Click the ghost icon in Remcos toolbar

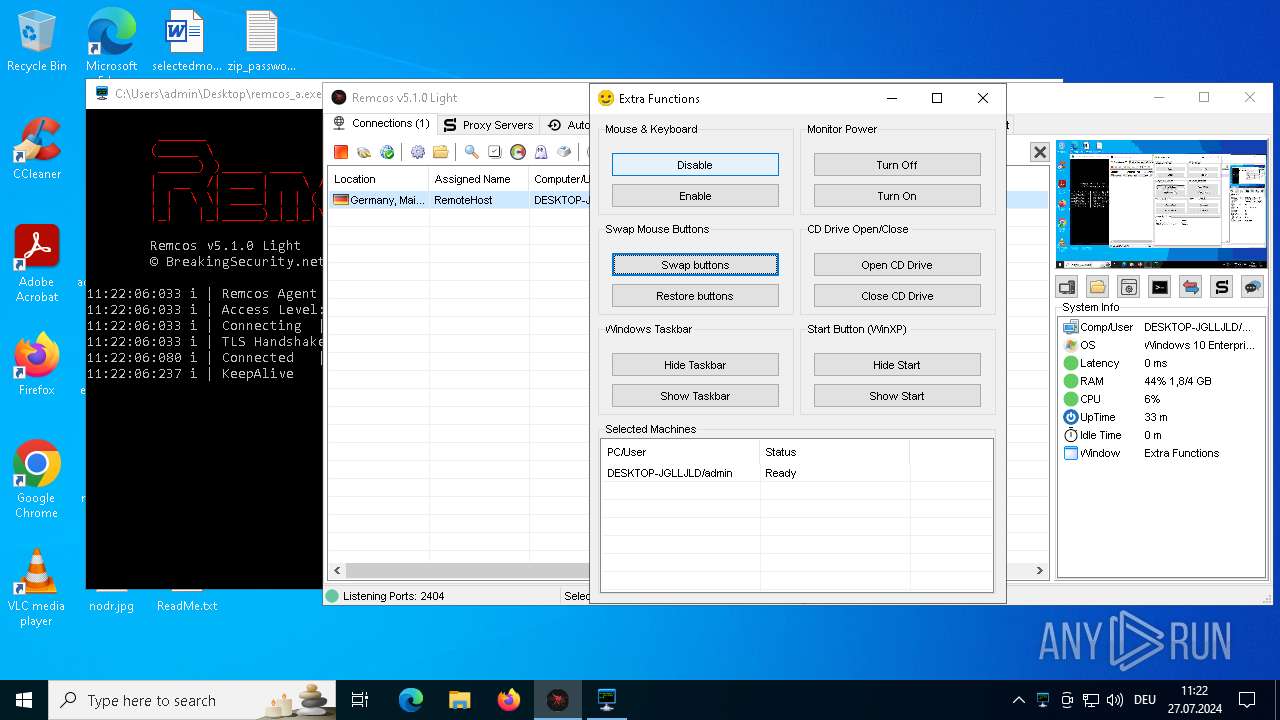click(x=541, y=152)
